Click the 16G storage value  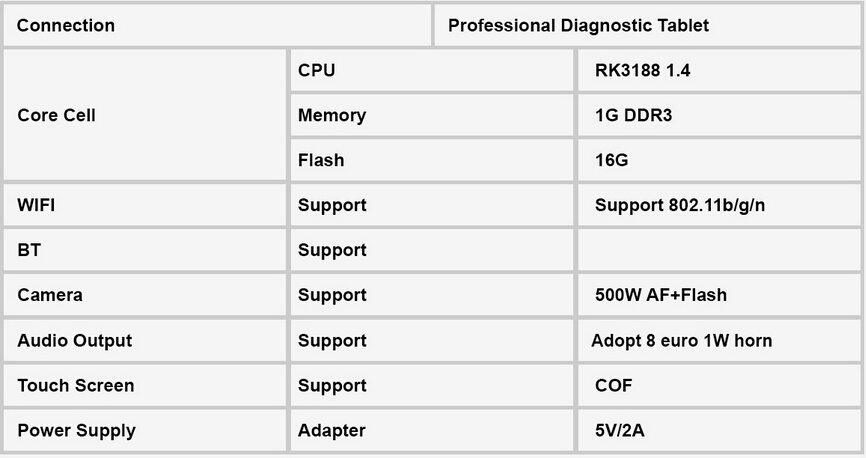[x=611, y=160]
